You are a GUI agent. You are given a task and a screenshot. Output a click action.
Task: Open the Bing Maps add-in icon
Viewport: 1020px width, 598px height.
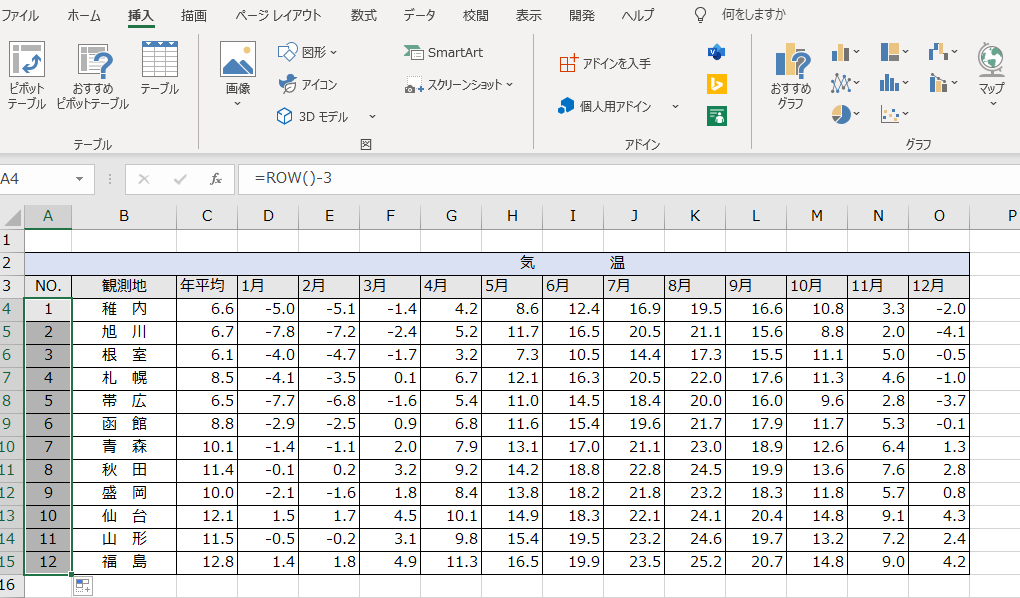point(716,84)
